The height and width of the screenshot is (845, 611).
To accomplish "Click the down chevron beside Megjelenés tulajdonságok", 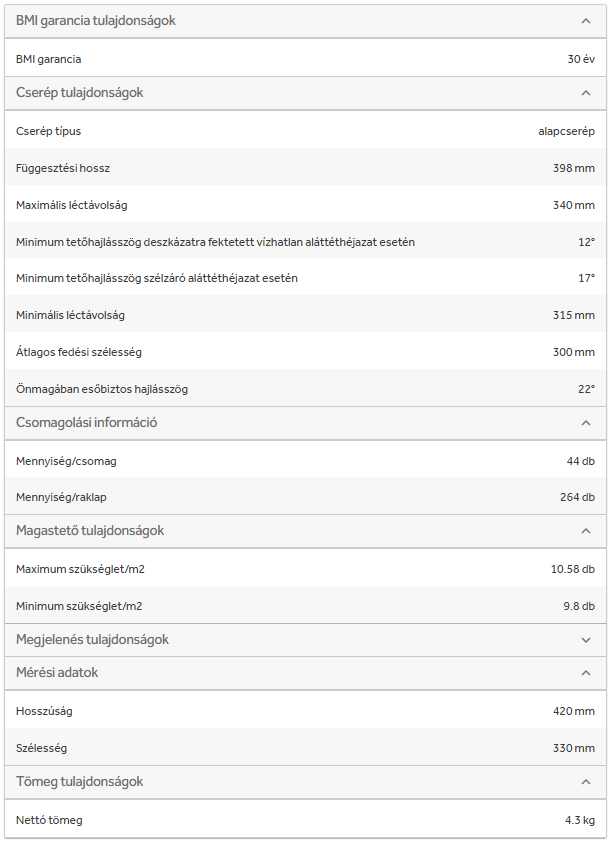I will point(586,640).
